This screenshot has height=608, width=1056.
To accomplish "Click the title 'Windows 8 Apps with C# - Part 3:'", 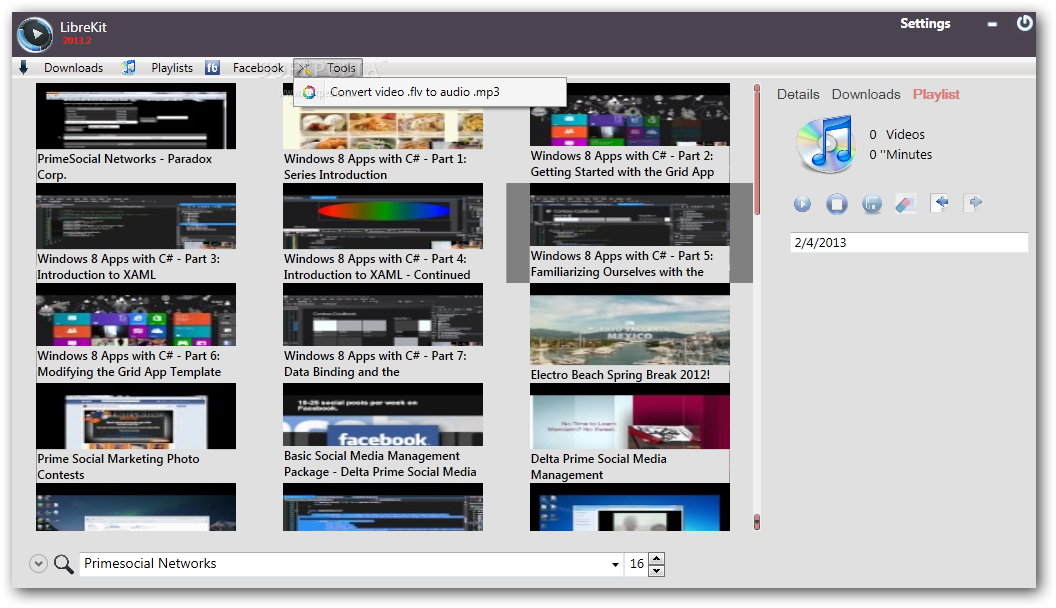I will pyautogui.click(x=129, y=259).
